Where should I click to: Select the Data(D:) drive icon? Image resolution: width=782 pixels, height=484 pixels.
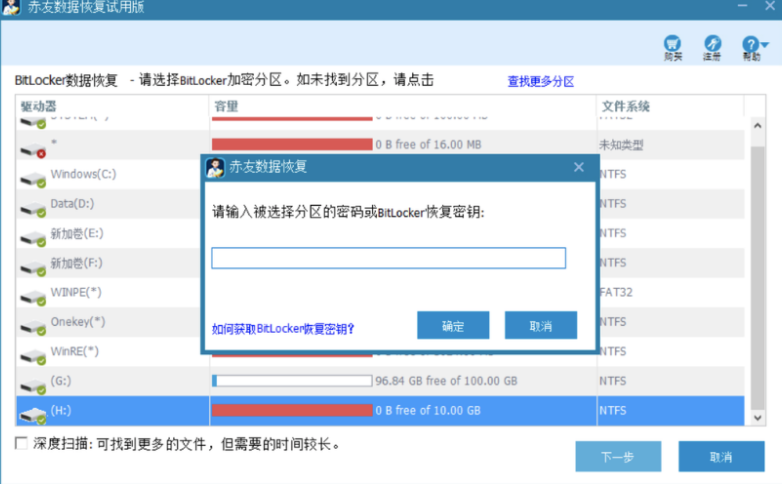[33, 209]
